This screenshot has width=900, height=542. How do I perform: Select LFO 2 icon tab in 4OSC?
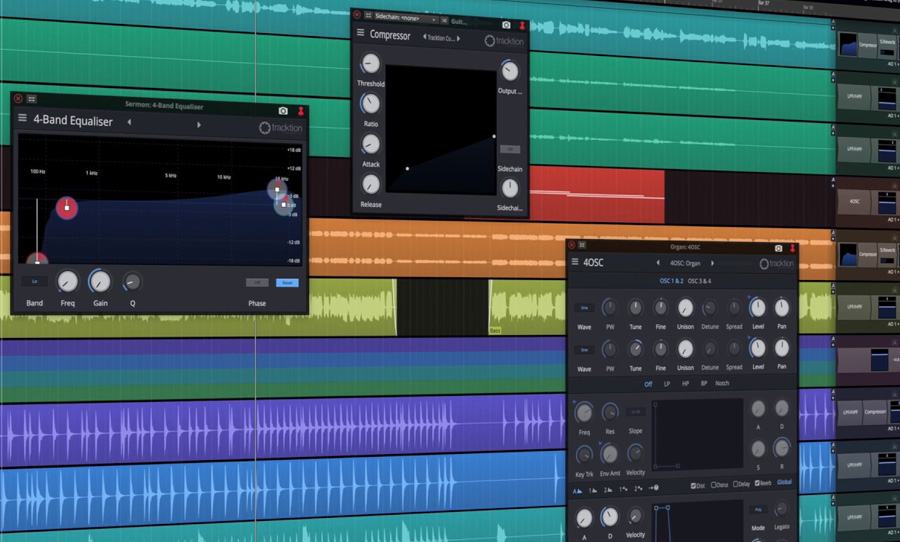click(x=638, y=489)
